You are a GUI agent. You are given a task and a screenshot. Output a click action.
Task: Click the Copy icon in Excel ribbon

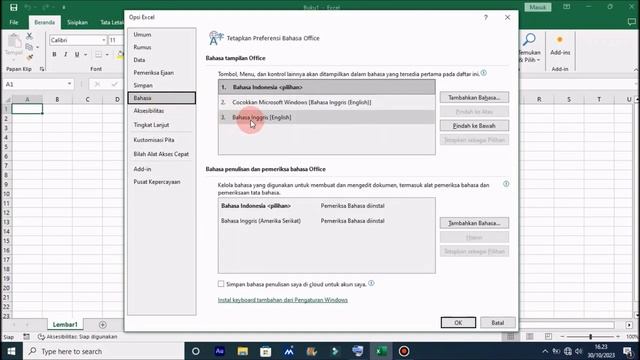29,47
